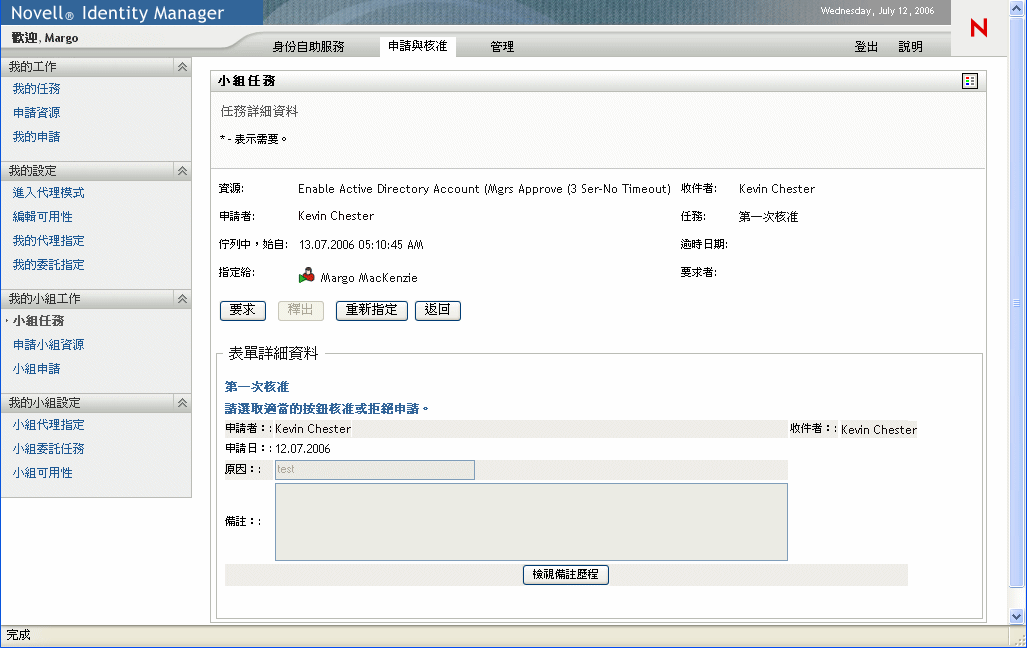This screenshot has height=648, width=1027.
Task: Open 小組代理指定 link
Action: 48,425
